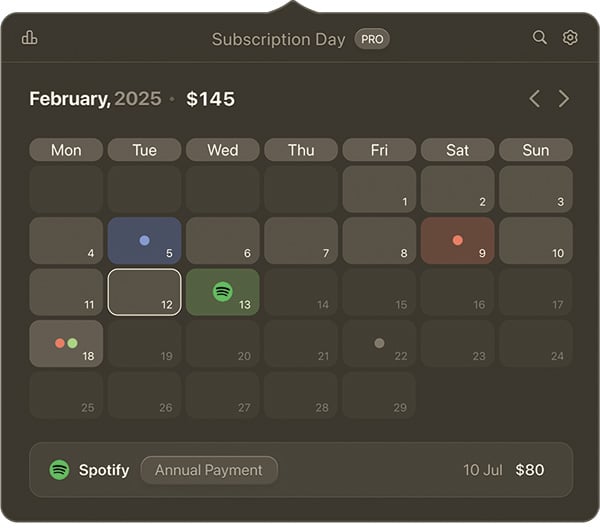Go to previous month with left chevron

pyautogui.click(x=535, y=99)
